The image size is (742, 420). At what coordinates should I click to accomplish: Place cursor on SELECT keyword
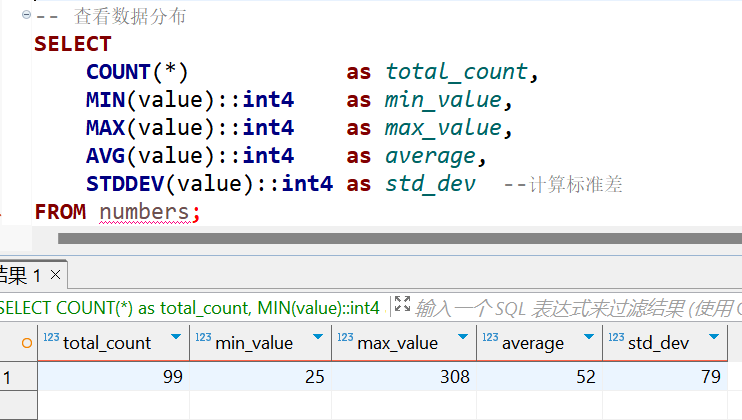(x=73, y=44)
